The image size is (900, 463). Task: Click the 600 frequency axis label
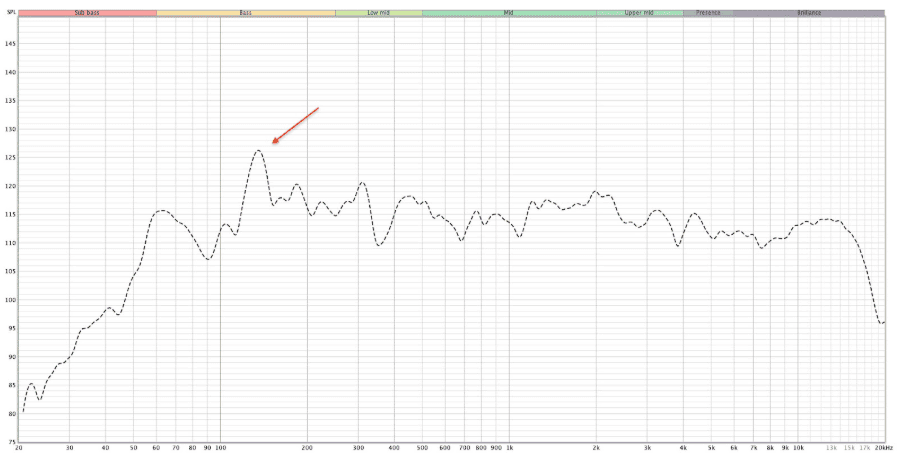pos(445,448)
